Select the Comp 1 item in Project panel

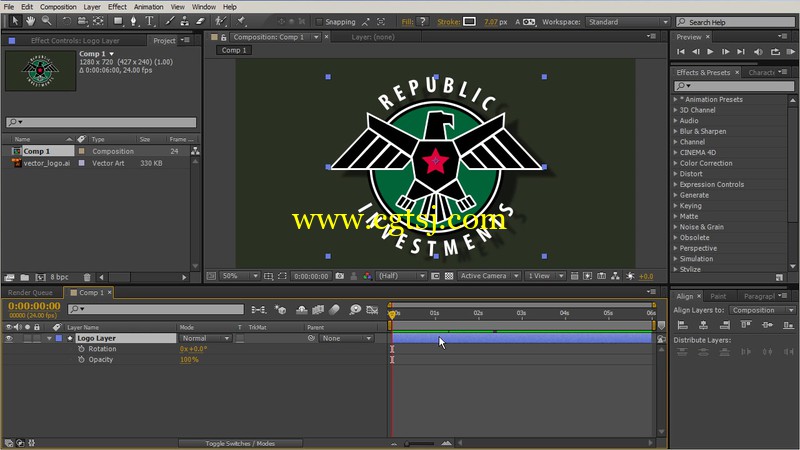36,151
